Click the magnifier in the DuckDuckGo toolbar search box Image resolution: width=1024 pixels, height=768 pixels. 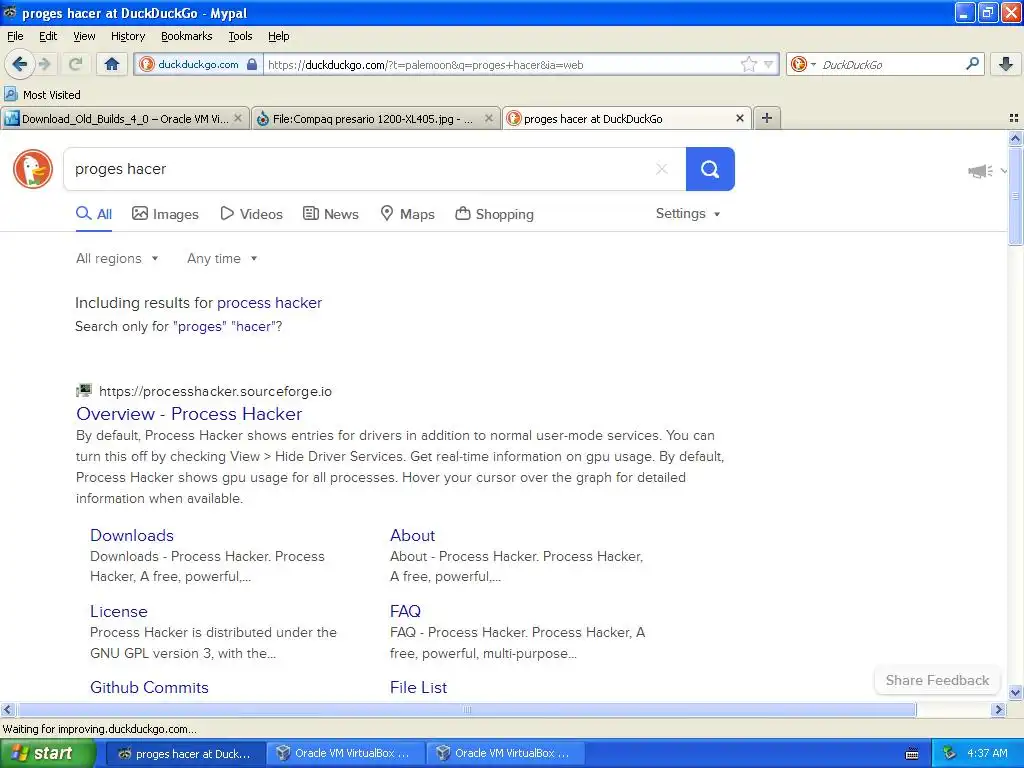pos(972,64)
